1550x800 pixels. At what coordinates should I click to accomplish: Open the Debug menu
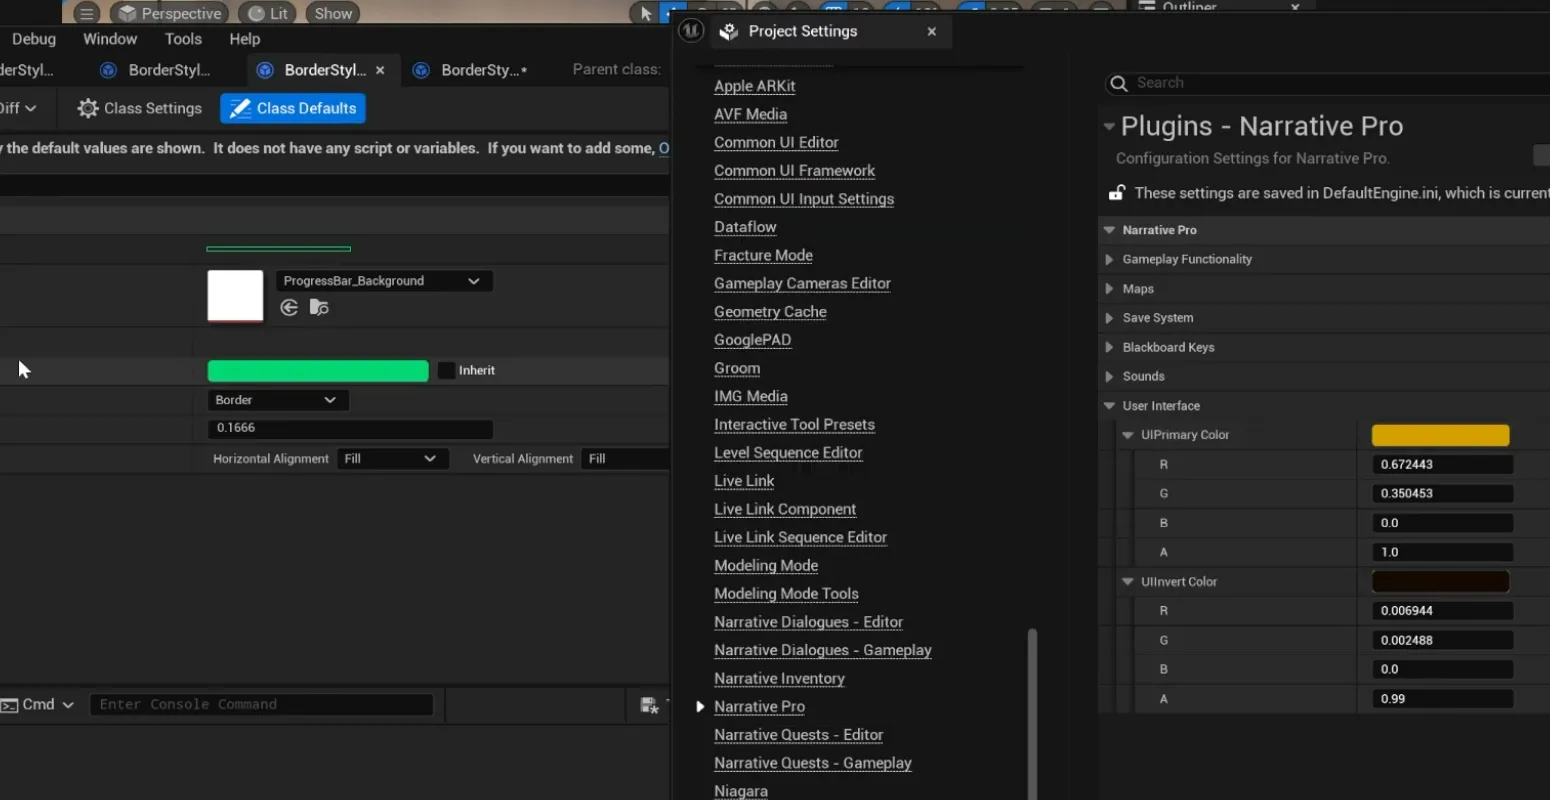34,39
